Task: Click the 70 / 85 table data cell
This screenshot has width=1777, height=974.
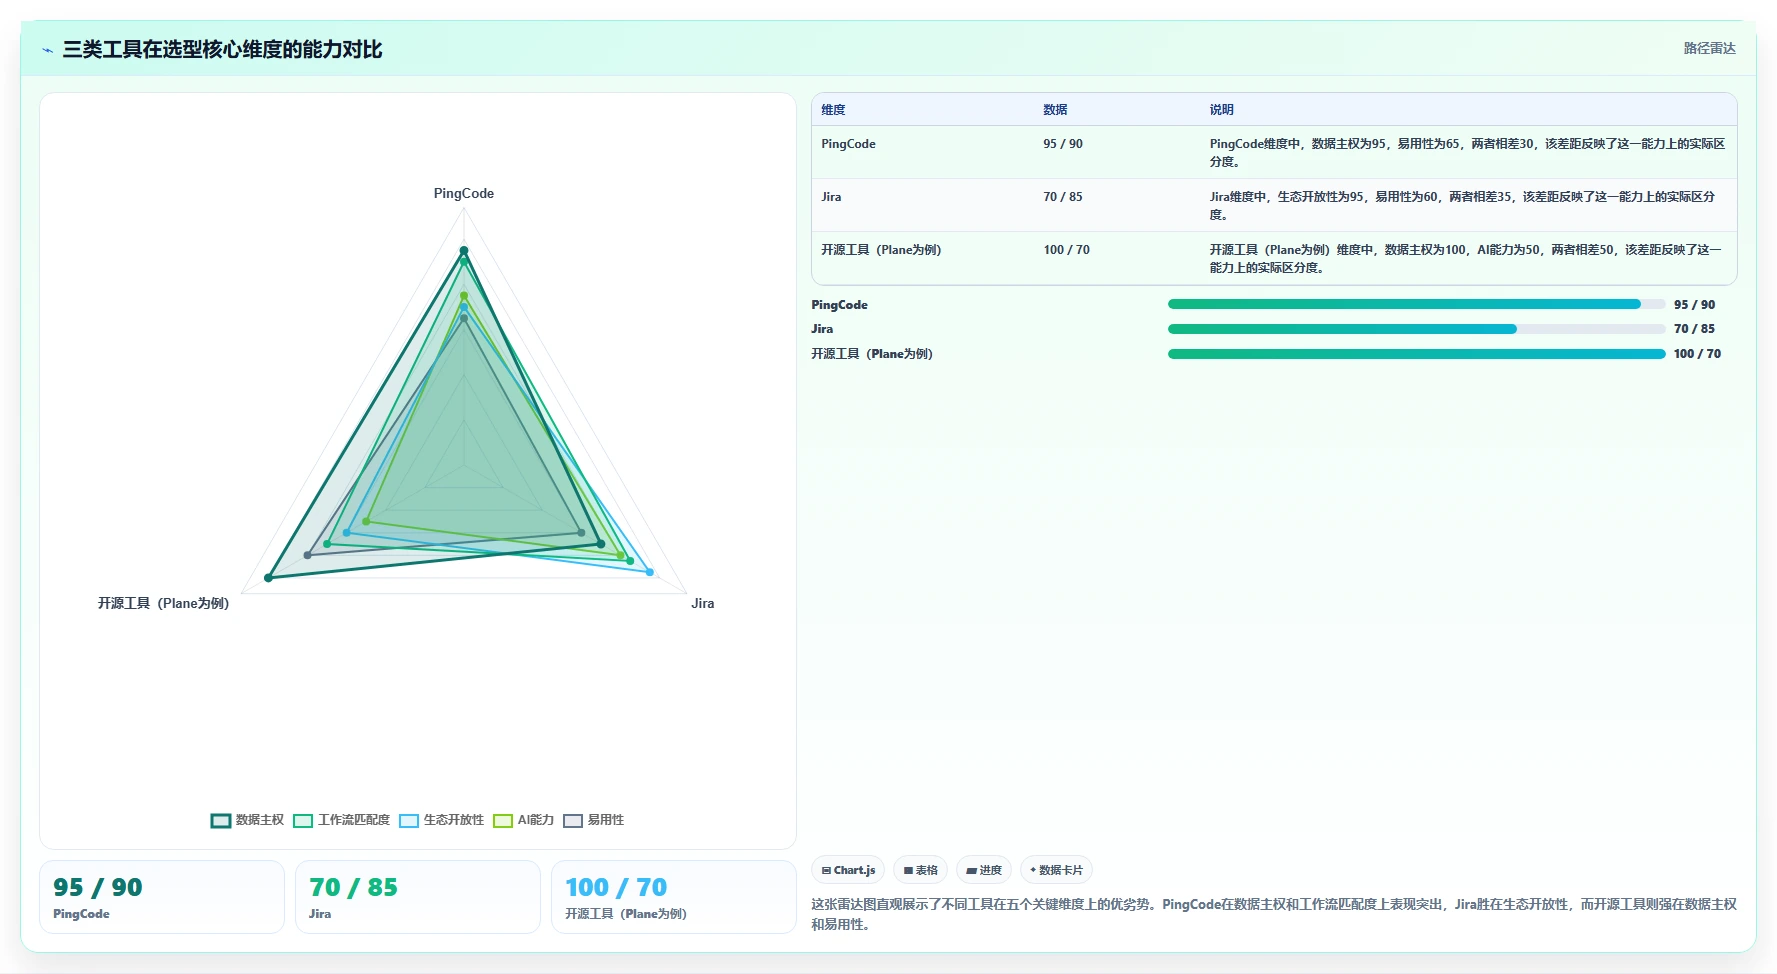Action: point(1063,197)
